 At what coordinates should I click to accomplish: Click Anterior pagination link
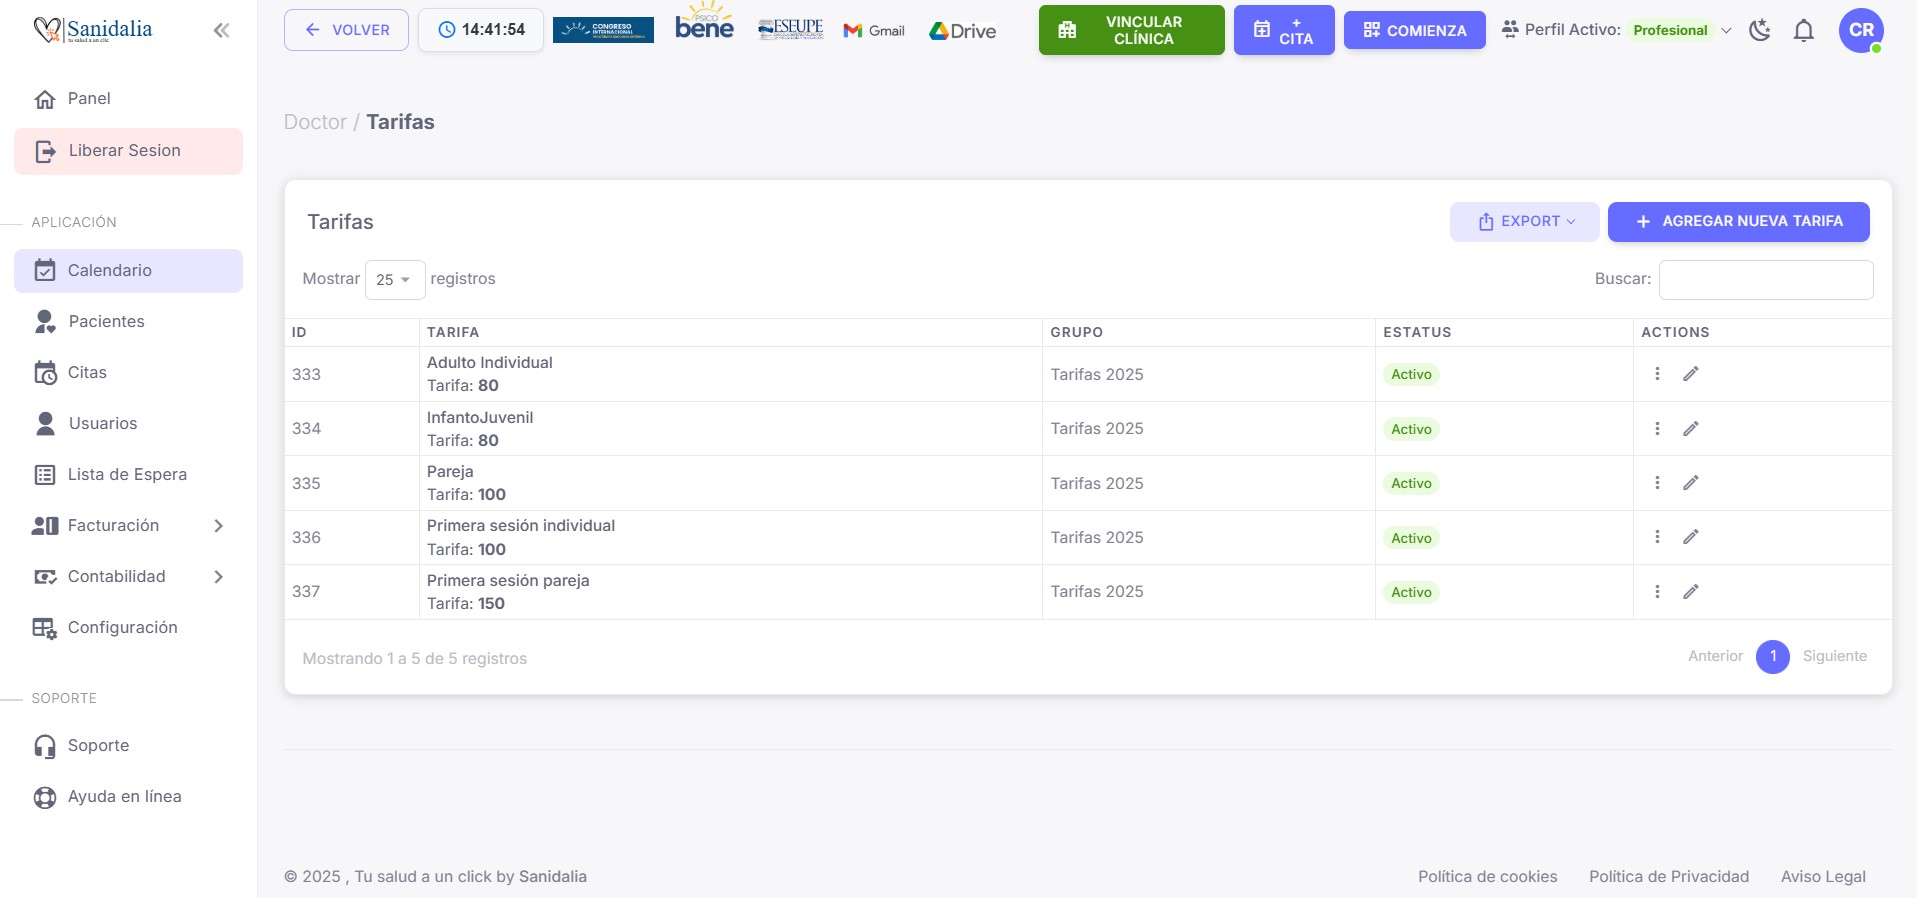(1715, 657)
